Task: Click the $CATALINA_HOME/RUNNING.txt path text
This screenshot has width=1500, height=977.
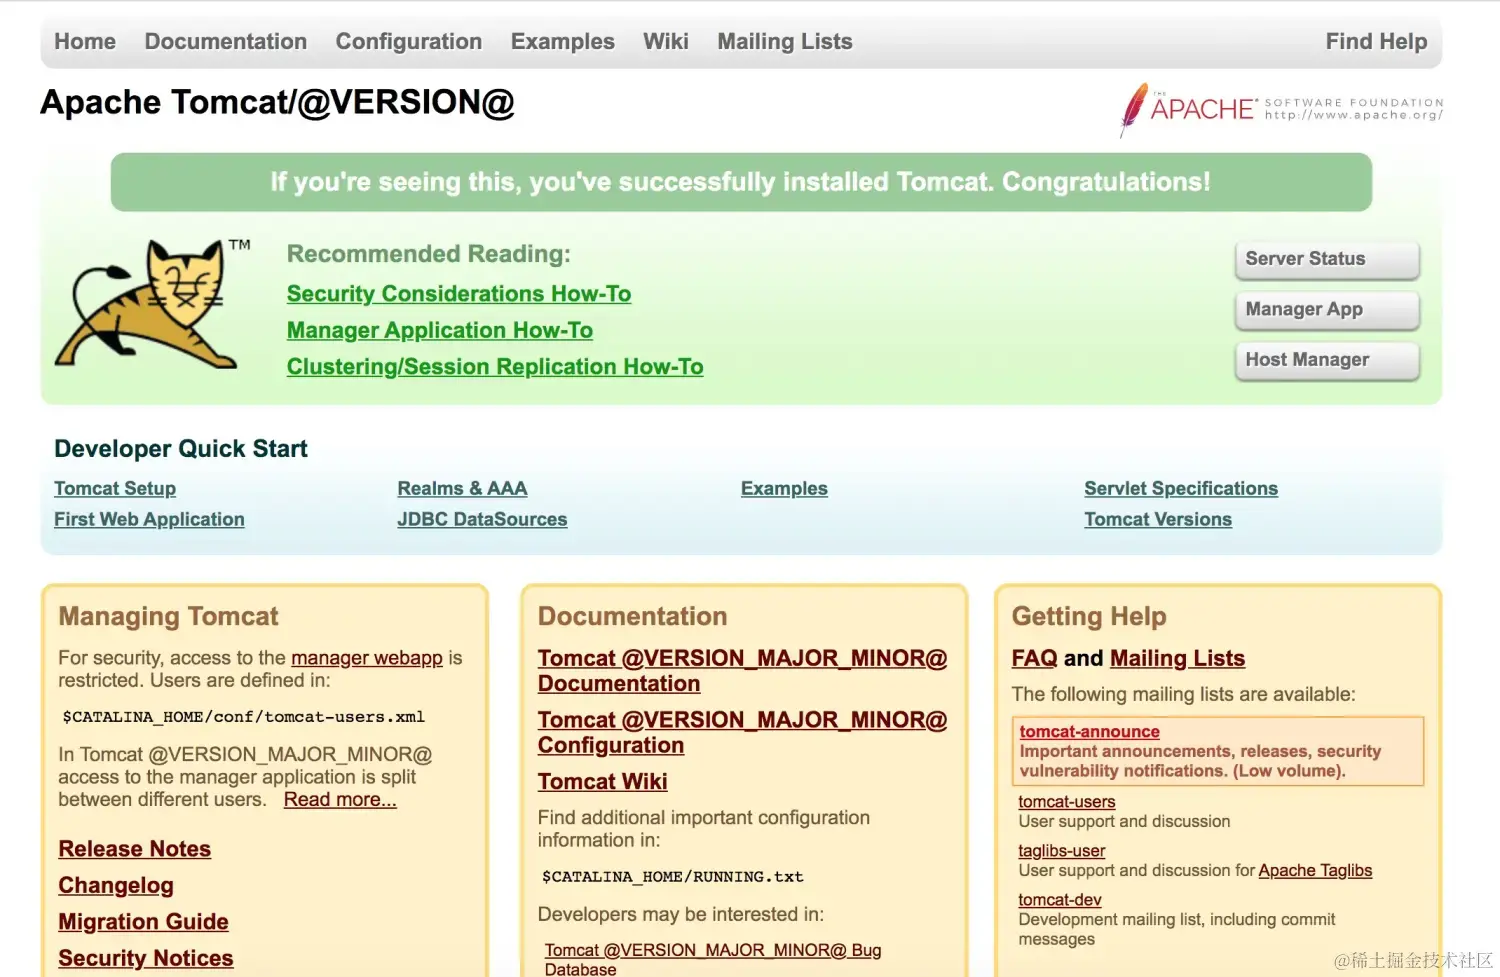Action: click(672, 877)
